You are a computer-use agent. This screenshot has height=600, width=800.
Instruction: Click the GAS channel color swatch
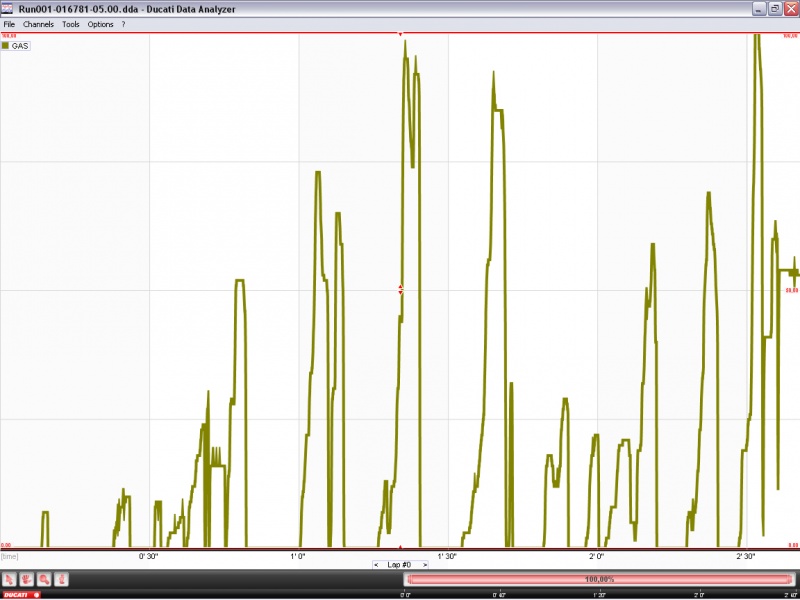click(x=6, y=45)
